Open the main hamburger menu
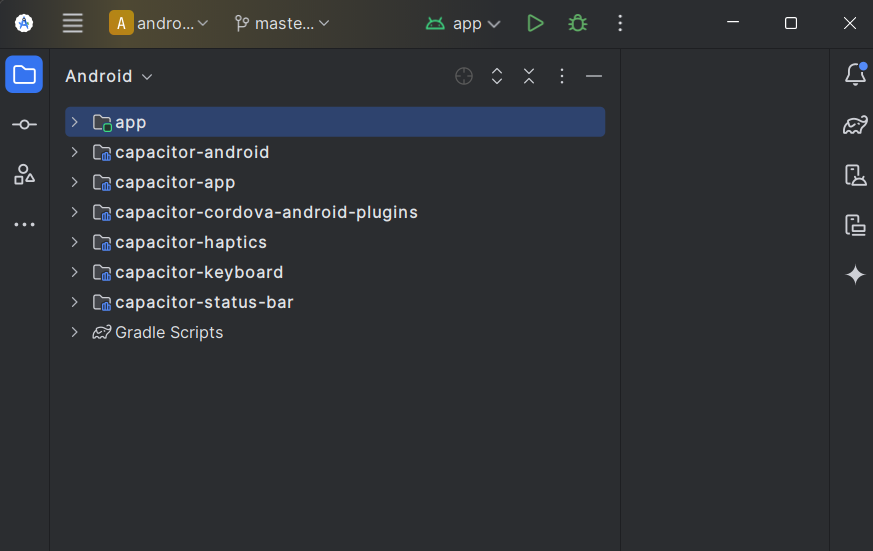 pyautogui.click(x=72, y=23)
